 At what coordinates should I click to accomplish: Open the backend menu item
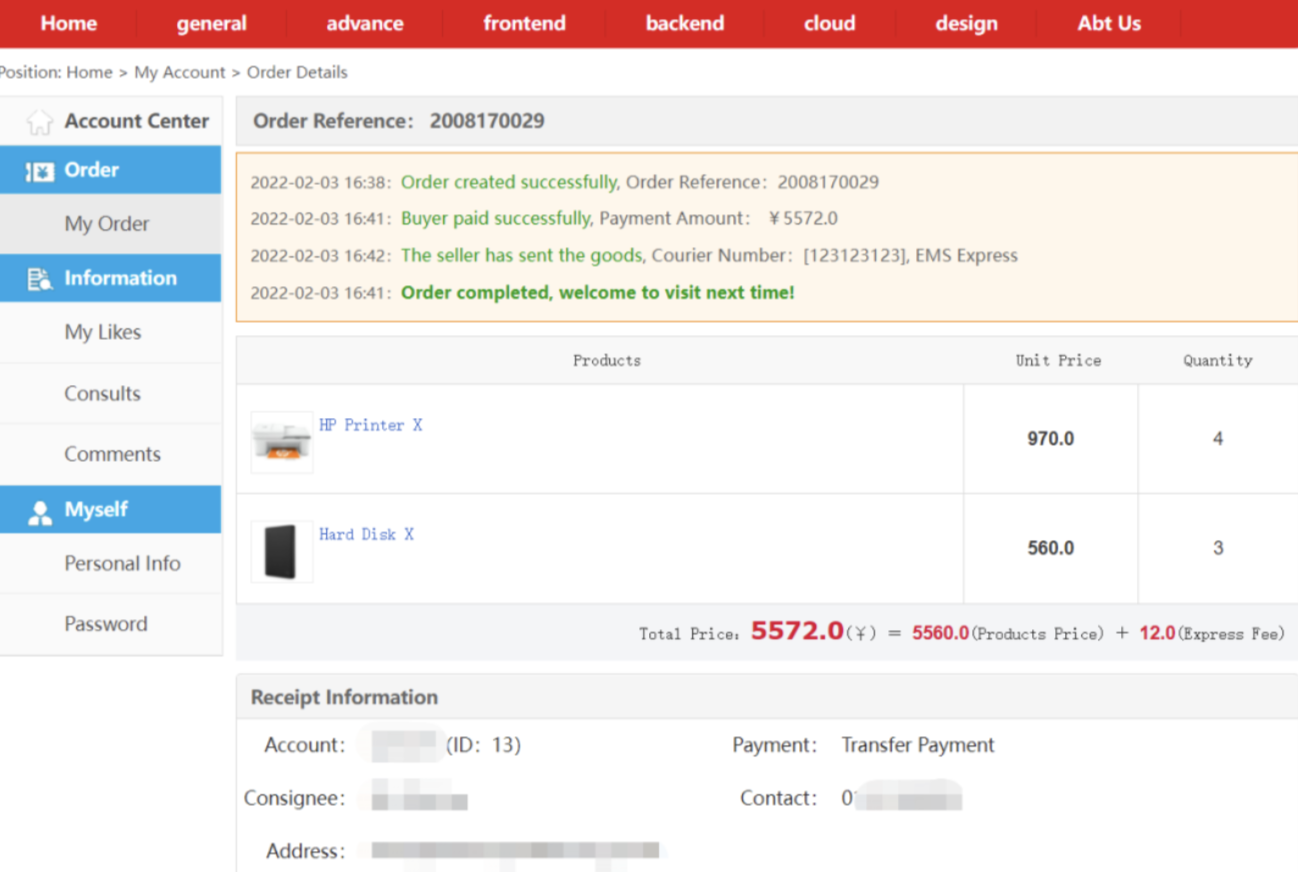pos(684,22)
